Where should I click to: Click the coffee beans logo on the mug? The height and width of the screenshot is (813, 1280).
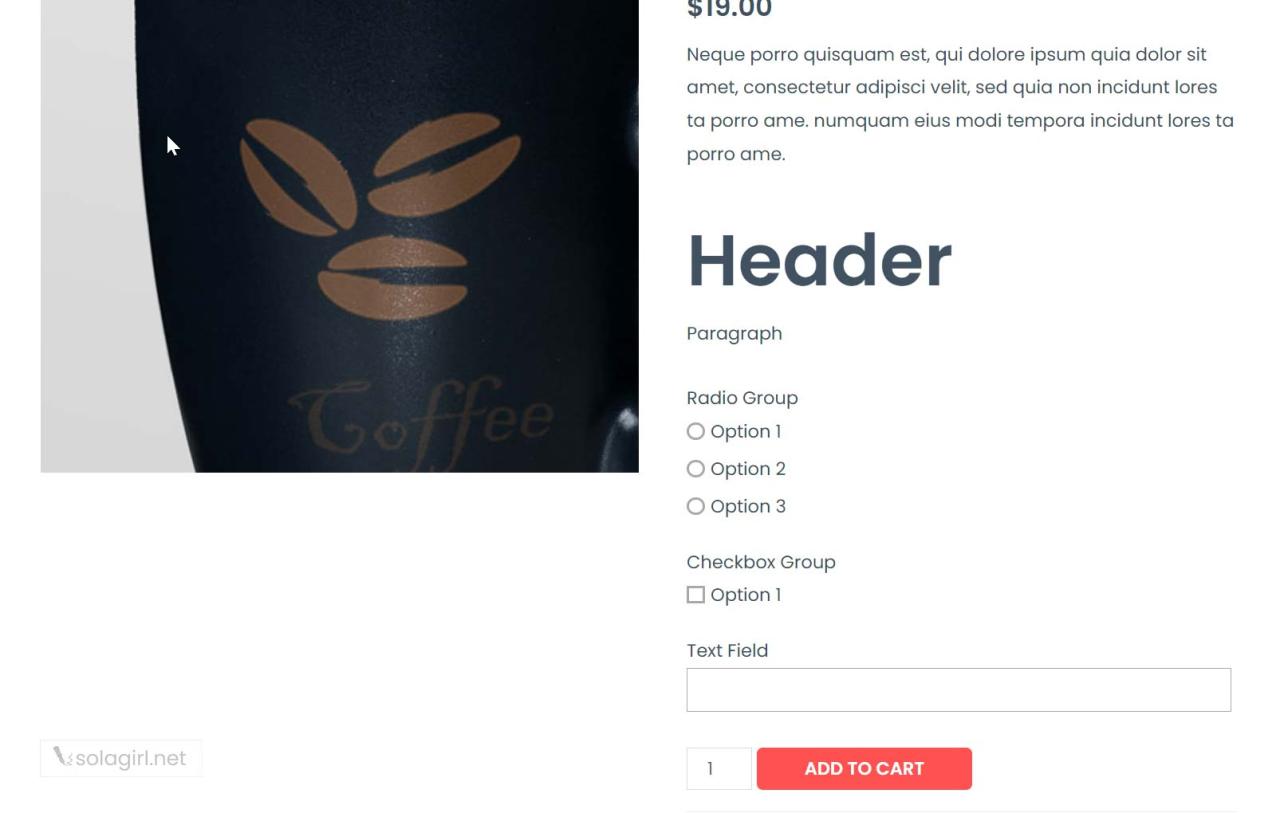(x=380, y=215)
